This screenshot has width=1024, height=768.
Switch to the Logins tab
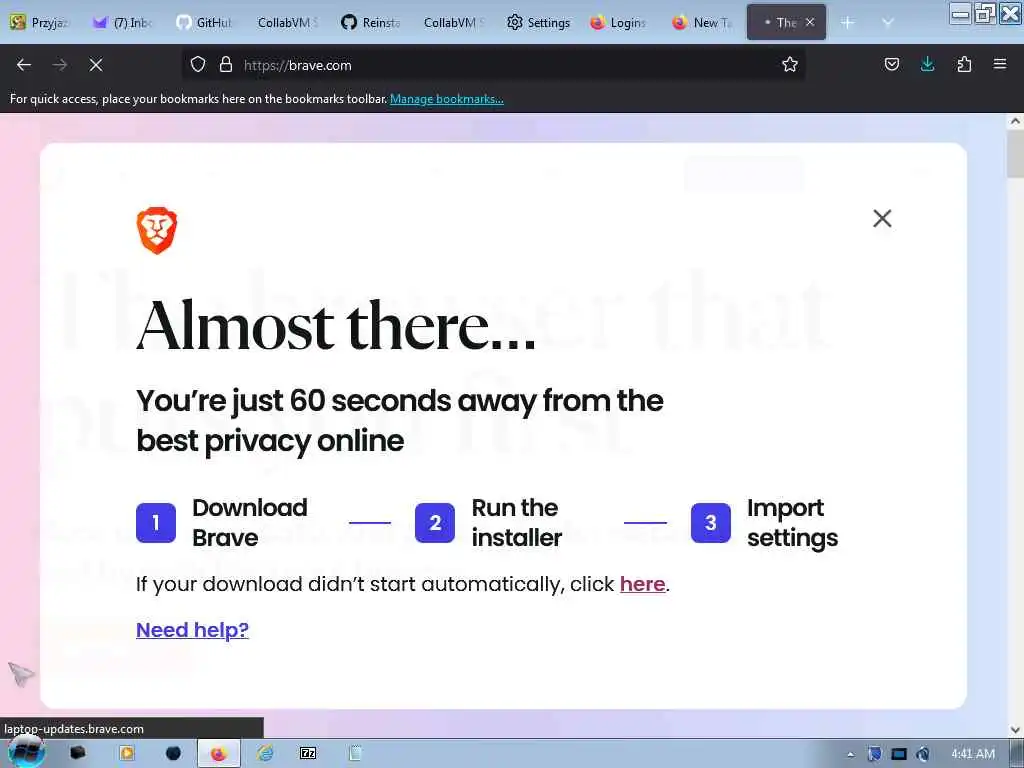tap(618, 23)
